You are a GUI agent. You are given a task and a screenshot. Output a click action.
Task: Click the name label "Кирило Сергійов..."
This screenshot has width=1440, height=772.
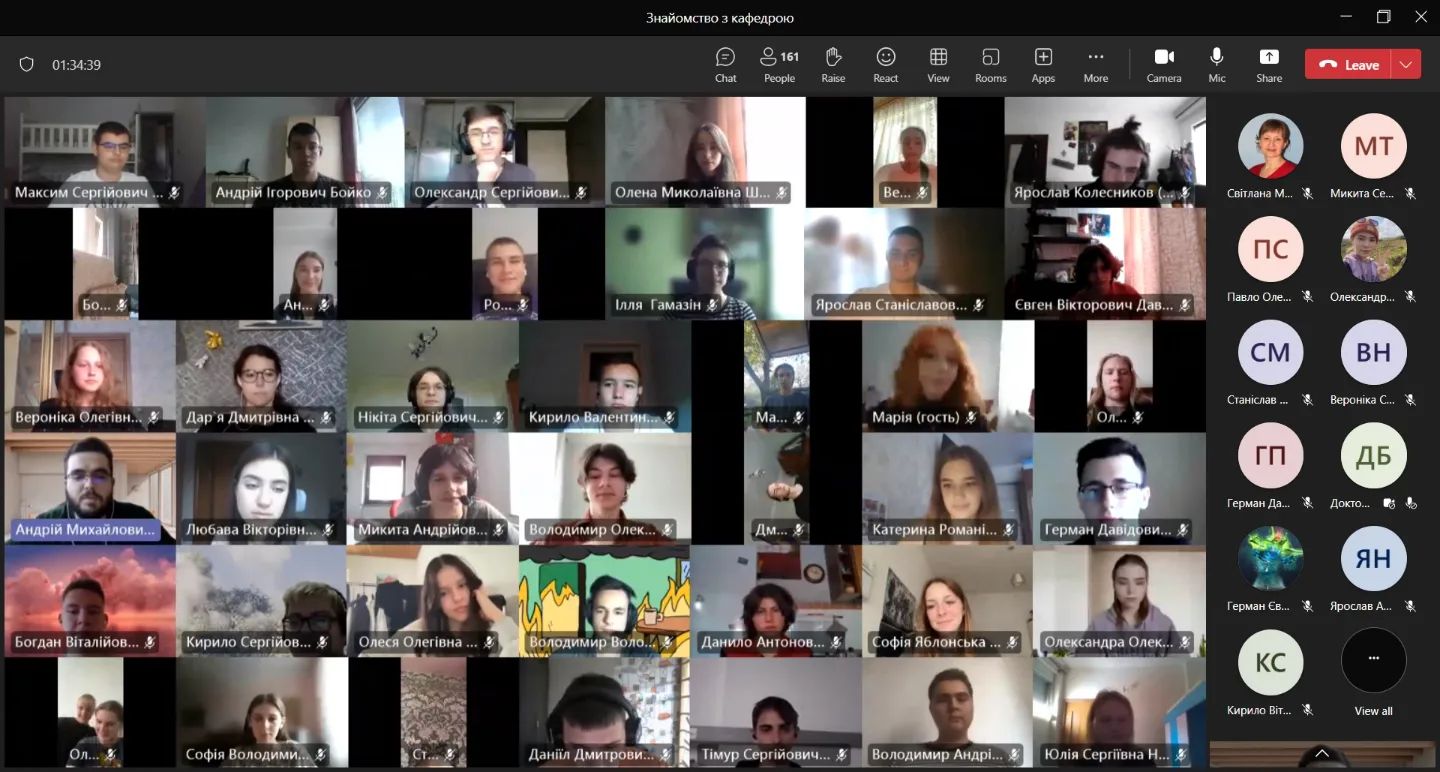coord(249,642)
